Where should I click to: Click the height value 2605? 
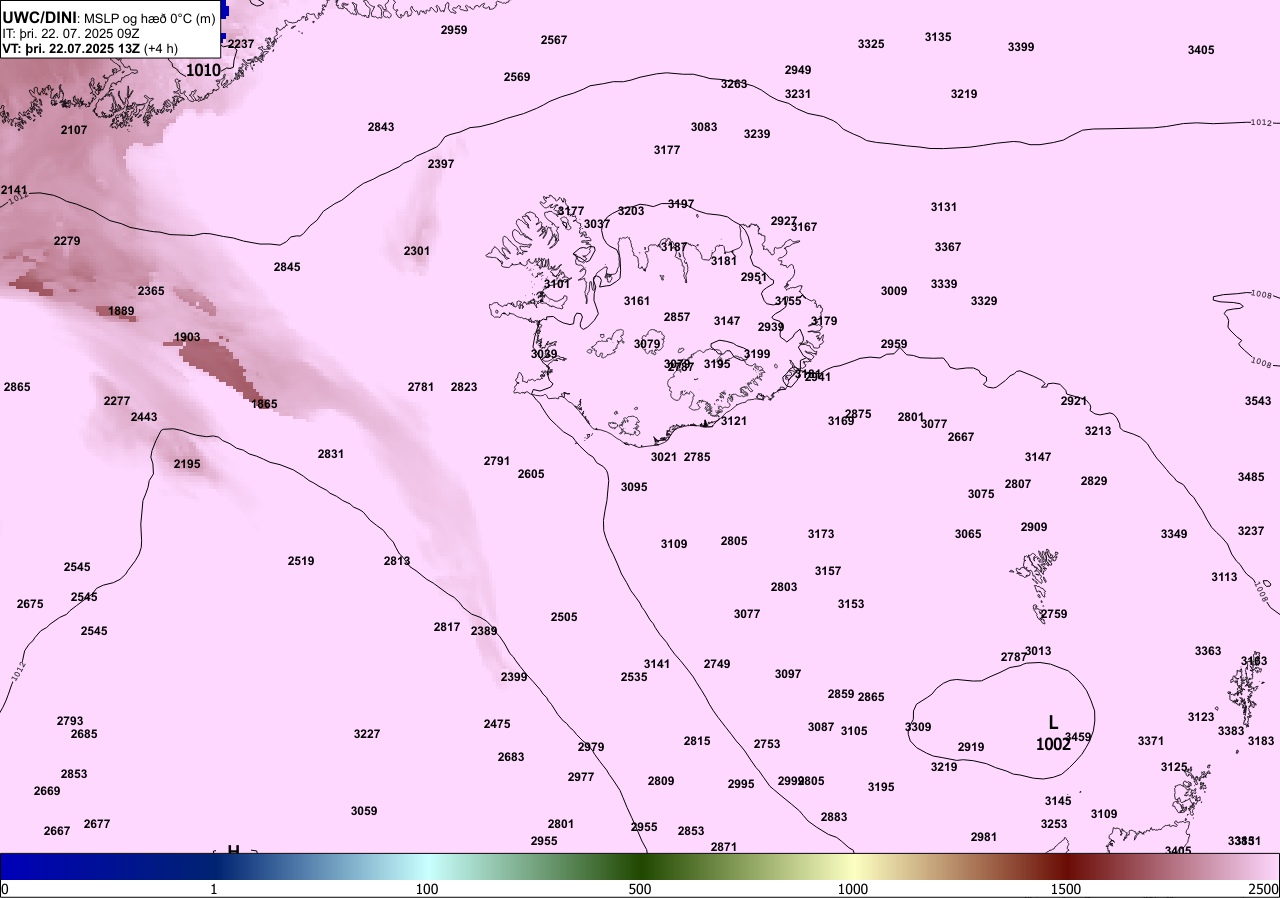(531, 474)
